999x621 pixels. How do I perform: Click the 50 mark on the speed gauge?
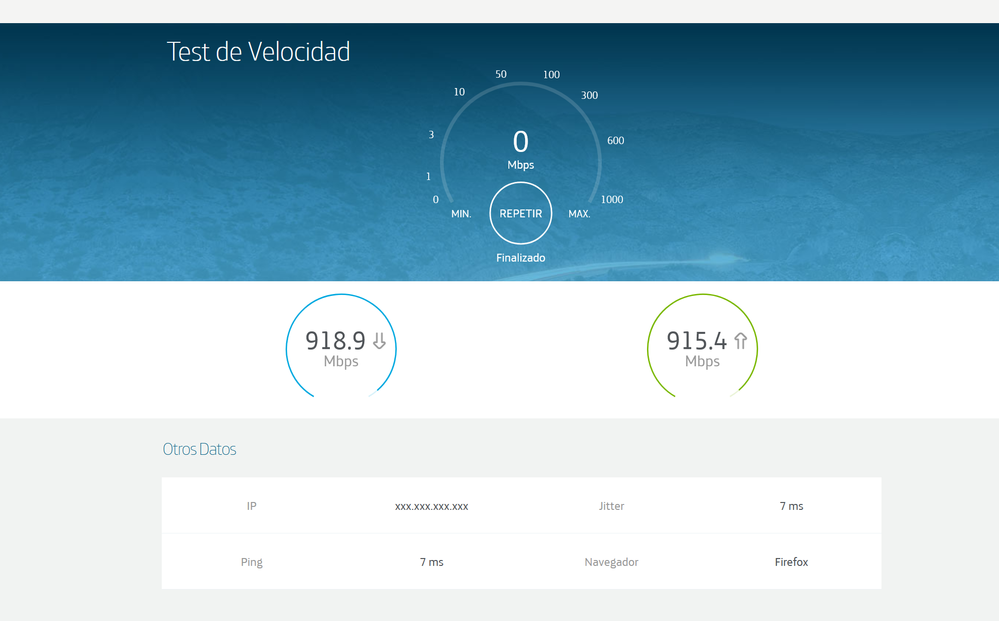click(500, 75)
